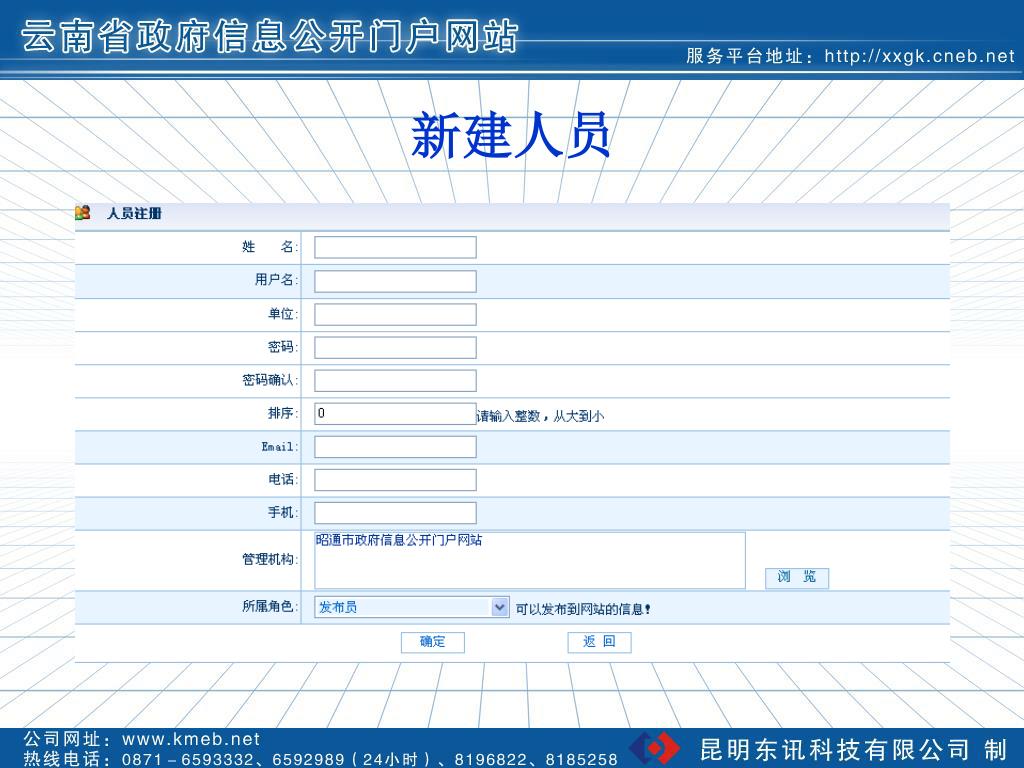The image size is (1024, 768).
Task: Focus the Email input field
Action: click(395, 447)
